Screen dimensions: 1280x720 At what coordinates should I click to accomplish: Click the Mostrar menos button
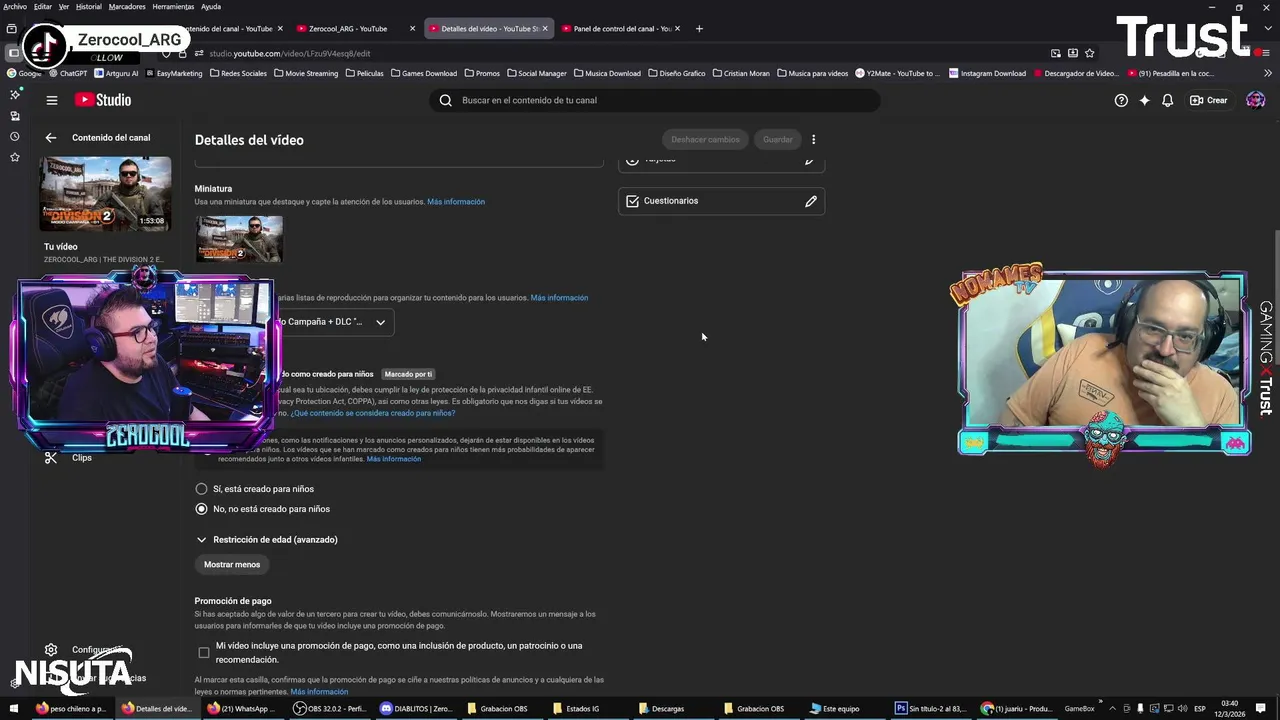(x=232, y=565)
